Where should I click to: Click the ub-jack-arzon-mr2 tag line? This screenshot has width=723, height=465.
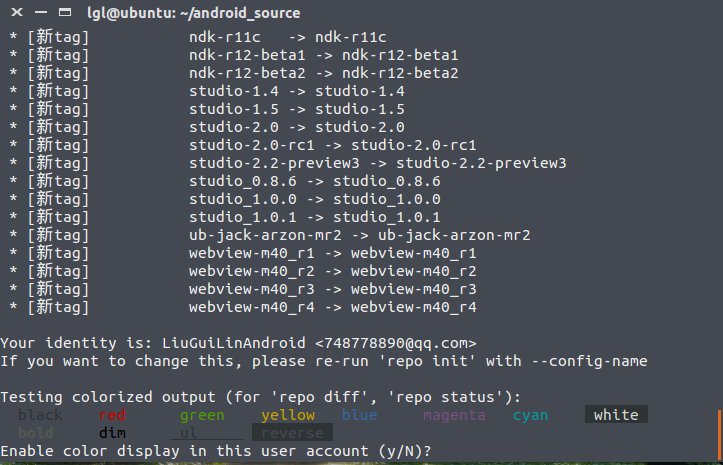coord(359,235)
